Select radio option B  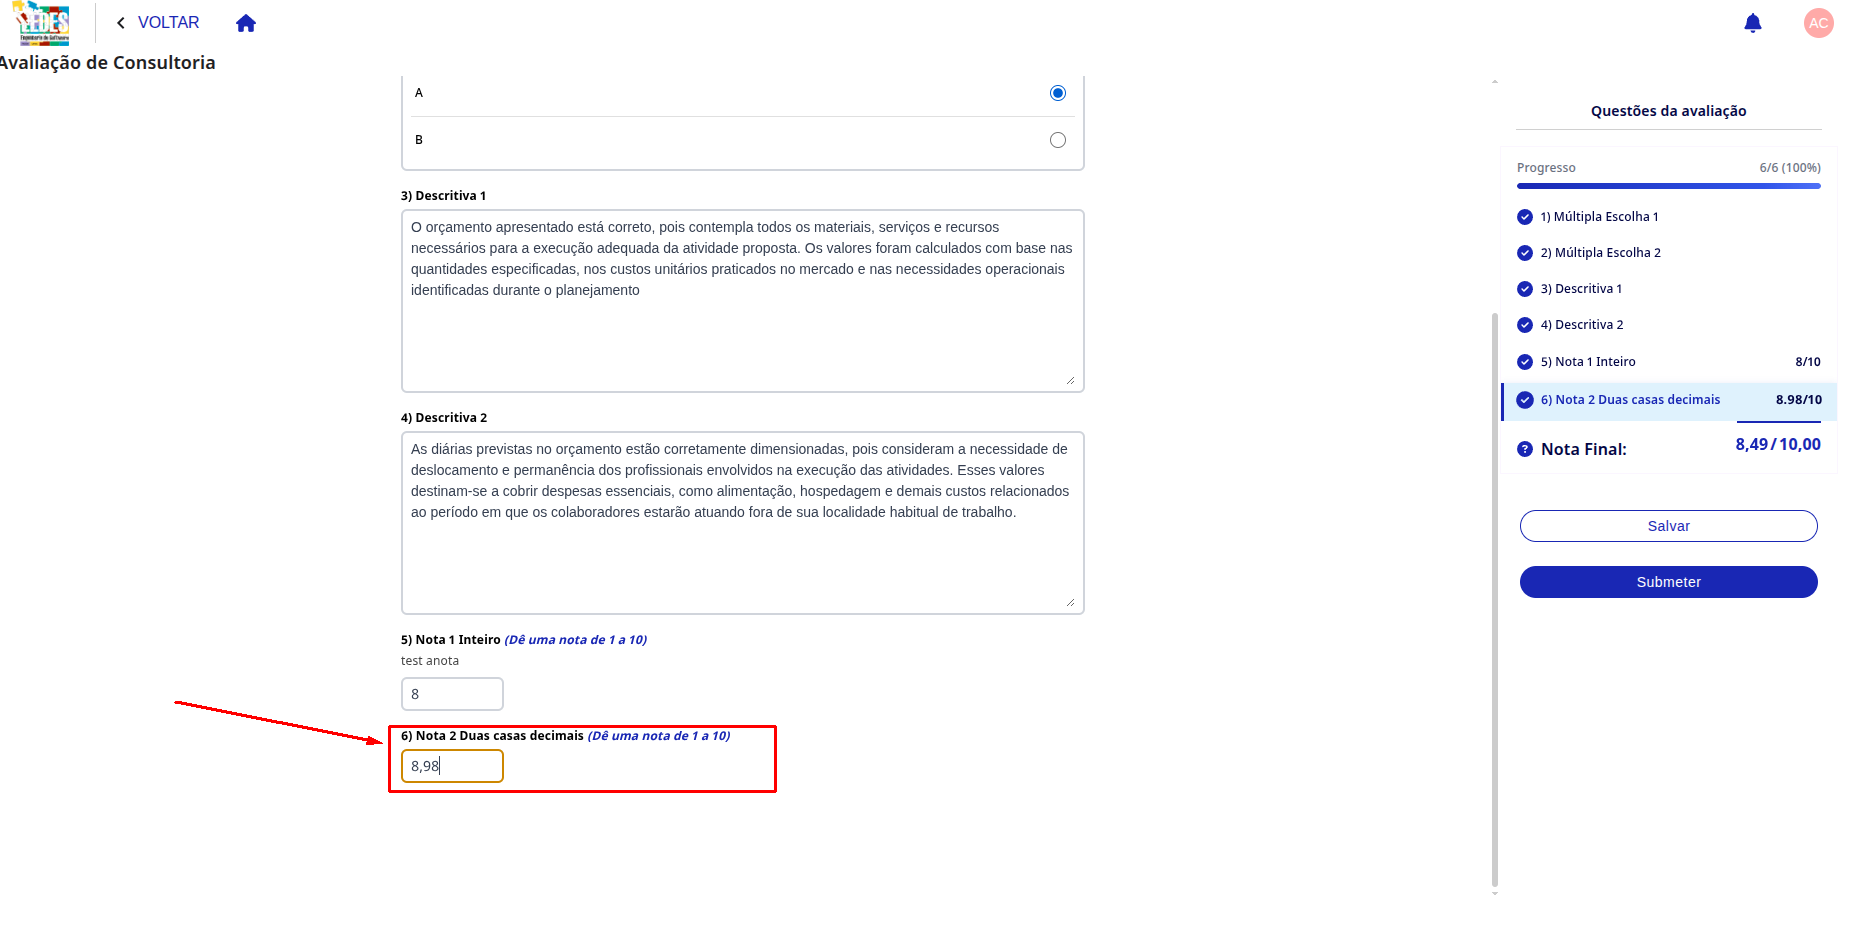click(1058, 140)
